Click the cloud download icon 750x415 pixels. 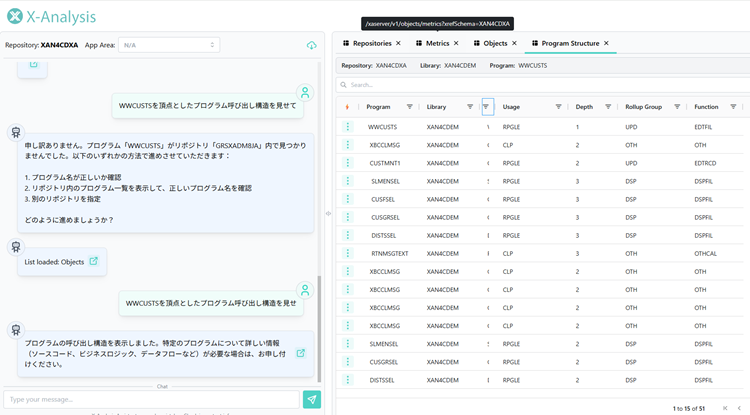pos(311,45)
